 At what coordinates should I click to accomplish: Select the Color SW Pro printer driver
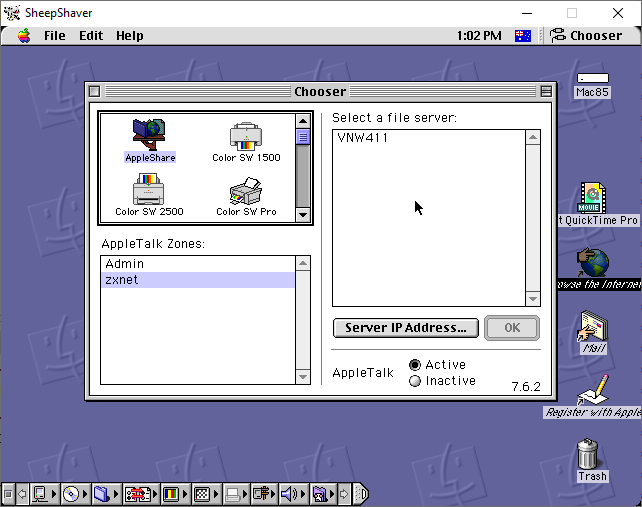click(246, 196)
